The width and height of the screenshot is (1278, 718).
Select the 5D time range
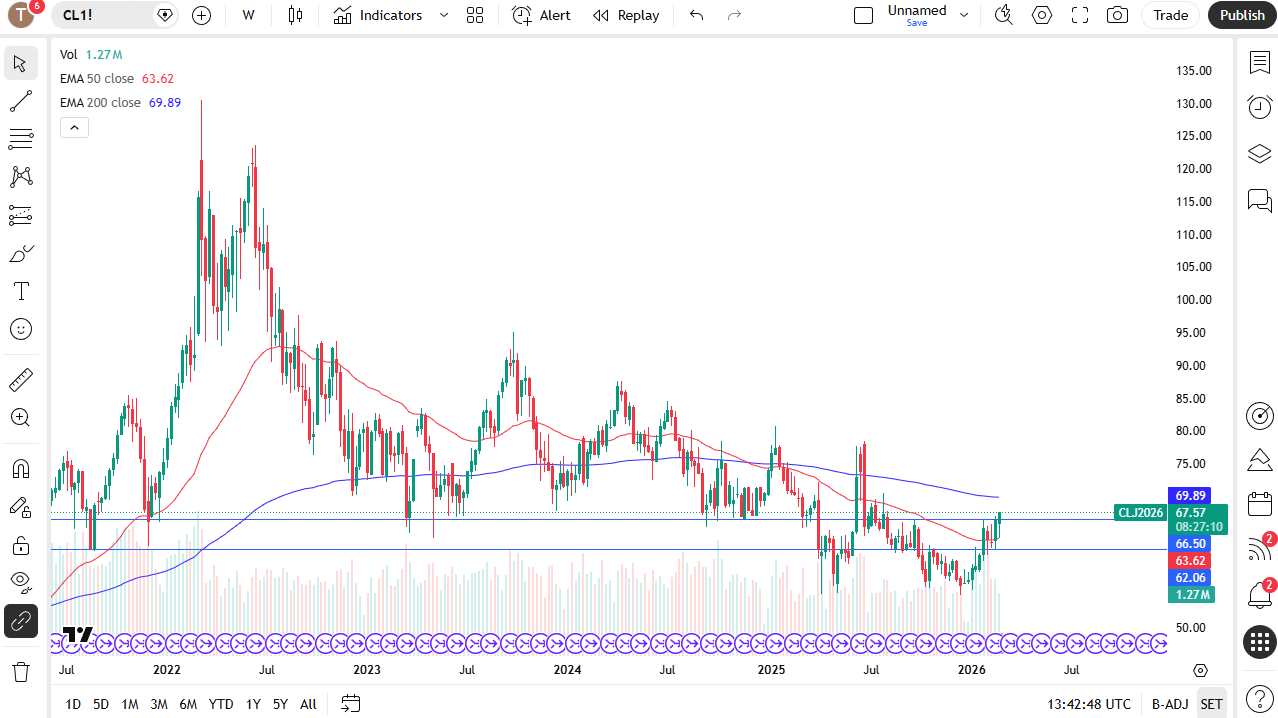pos(101,704)
